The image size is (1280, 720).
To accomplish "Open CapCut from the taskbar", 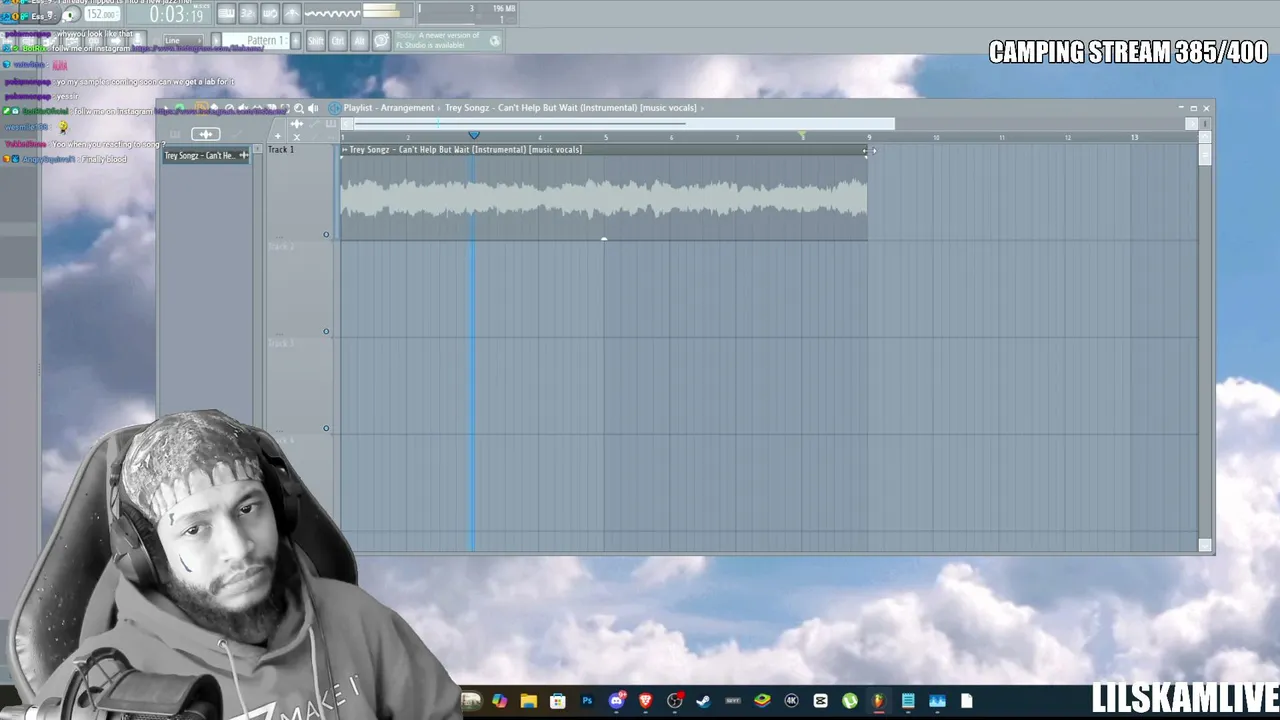I will point(821,701).
